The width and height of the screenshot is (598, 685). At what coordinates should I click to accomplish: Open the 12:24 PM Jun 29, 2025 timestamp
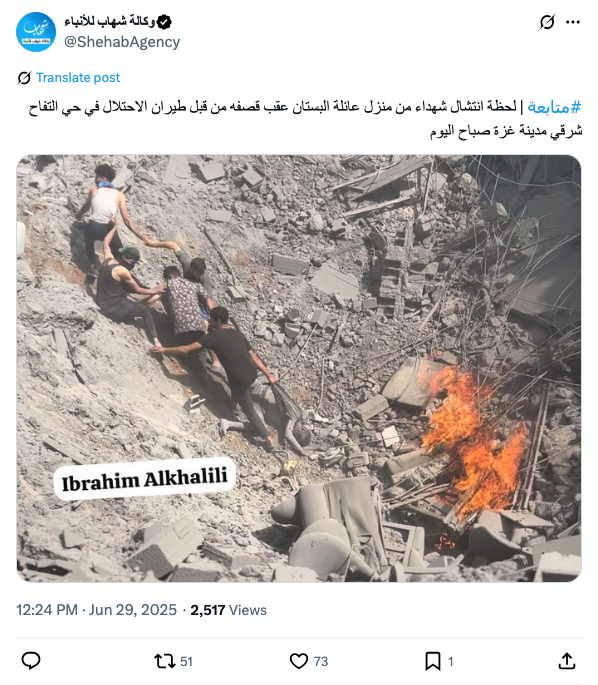click(x=97, y=610)
